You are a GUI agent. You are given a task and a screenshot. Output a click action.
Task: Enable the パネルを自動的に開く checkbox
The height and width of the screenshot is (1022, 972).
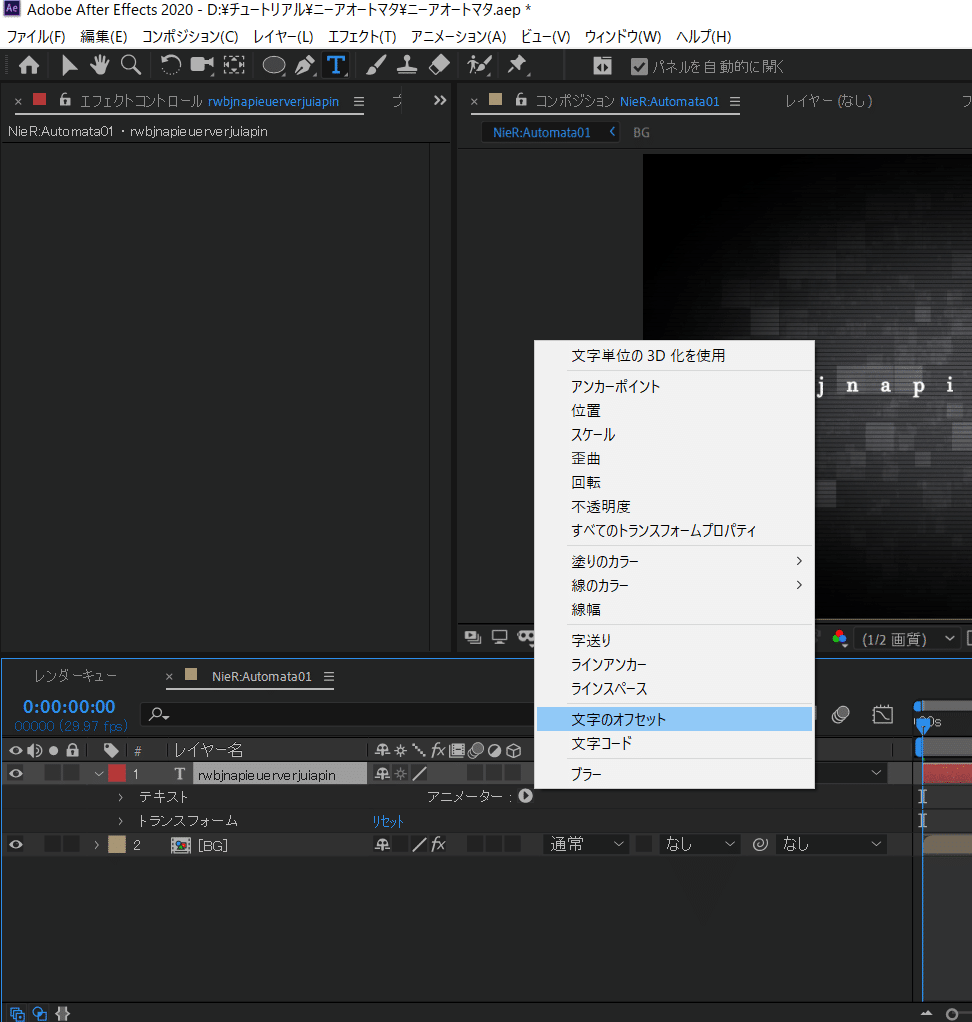pos(637,67)
